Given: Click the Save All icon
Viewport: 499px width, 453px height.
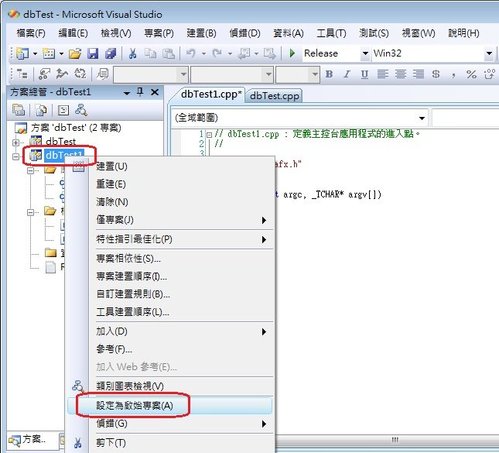Looking at the screenshot, I should pos(110,53).
